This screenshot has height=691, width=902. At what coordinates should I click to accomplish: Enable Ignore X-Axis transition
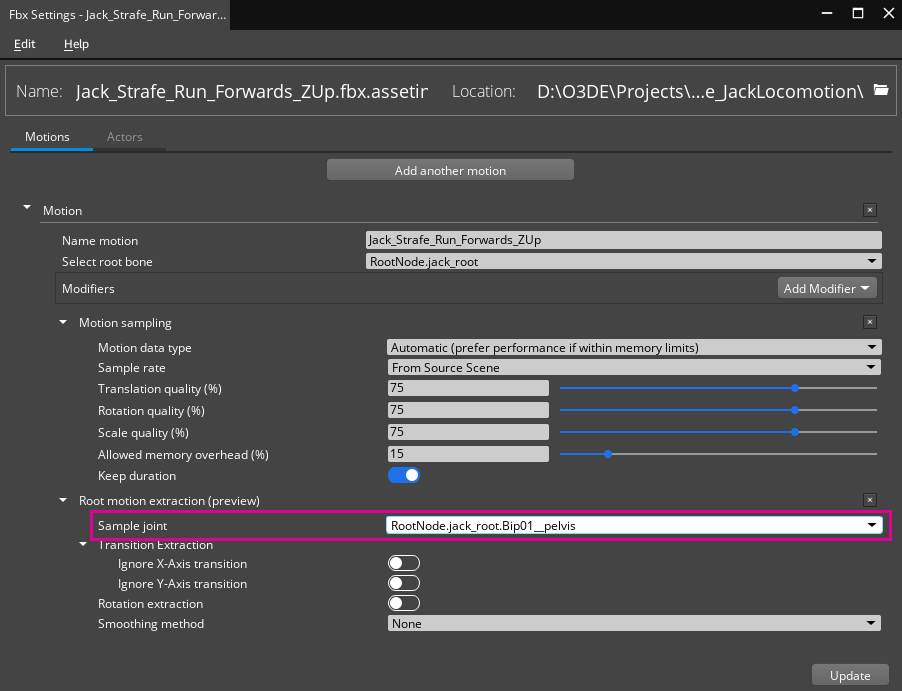click(x=404, y=563)
